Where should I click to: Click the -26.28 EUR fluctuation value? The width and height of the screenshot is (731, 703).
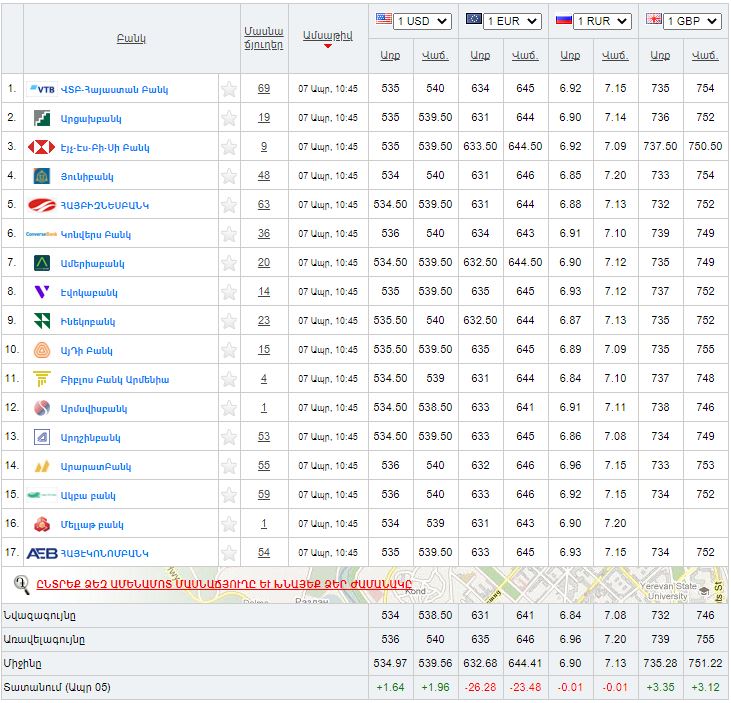[x=480, y=688]
